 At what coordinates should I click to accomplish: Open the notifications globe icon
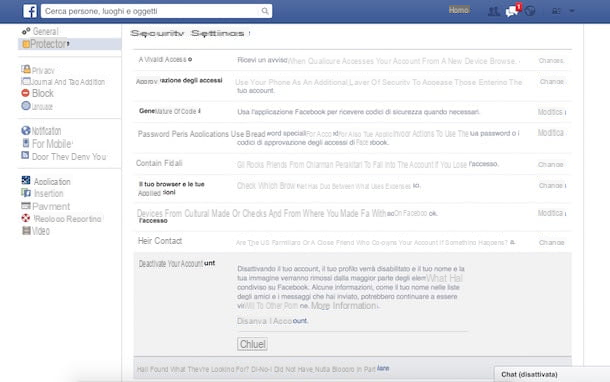tap(529, 11)
